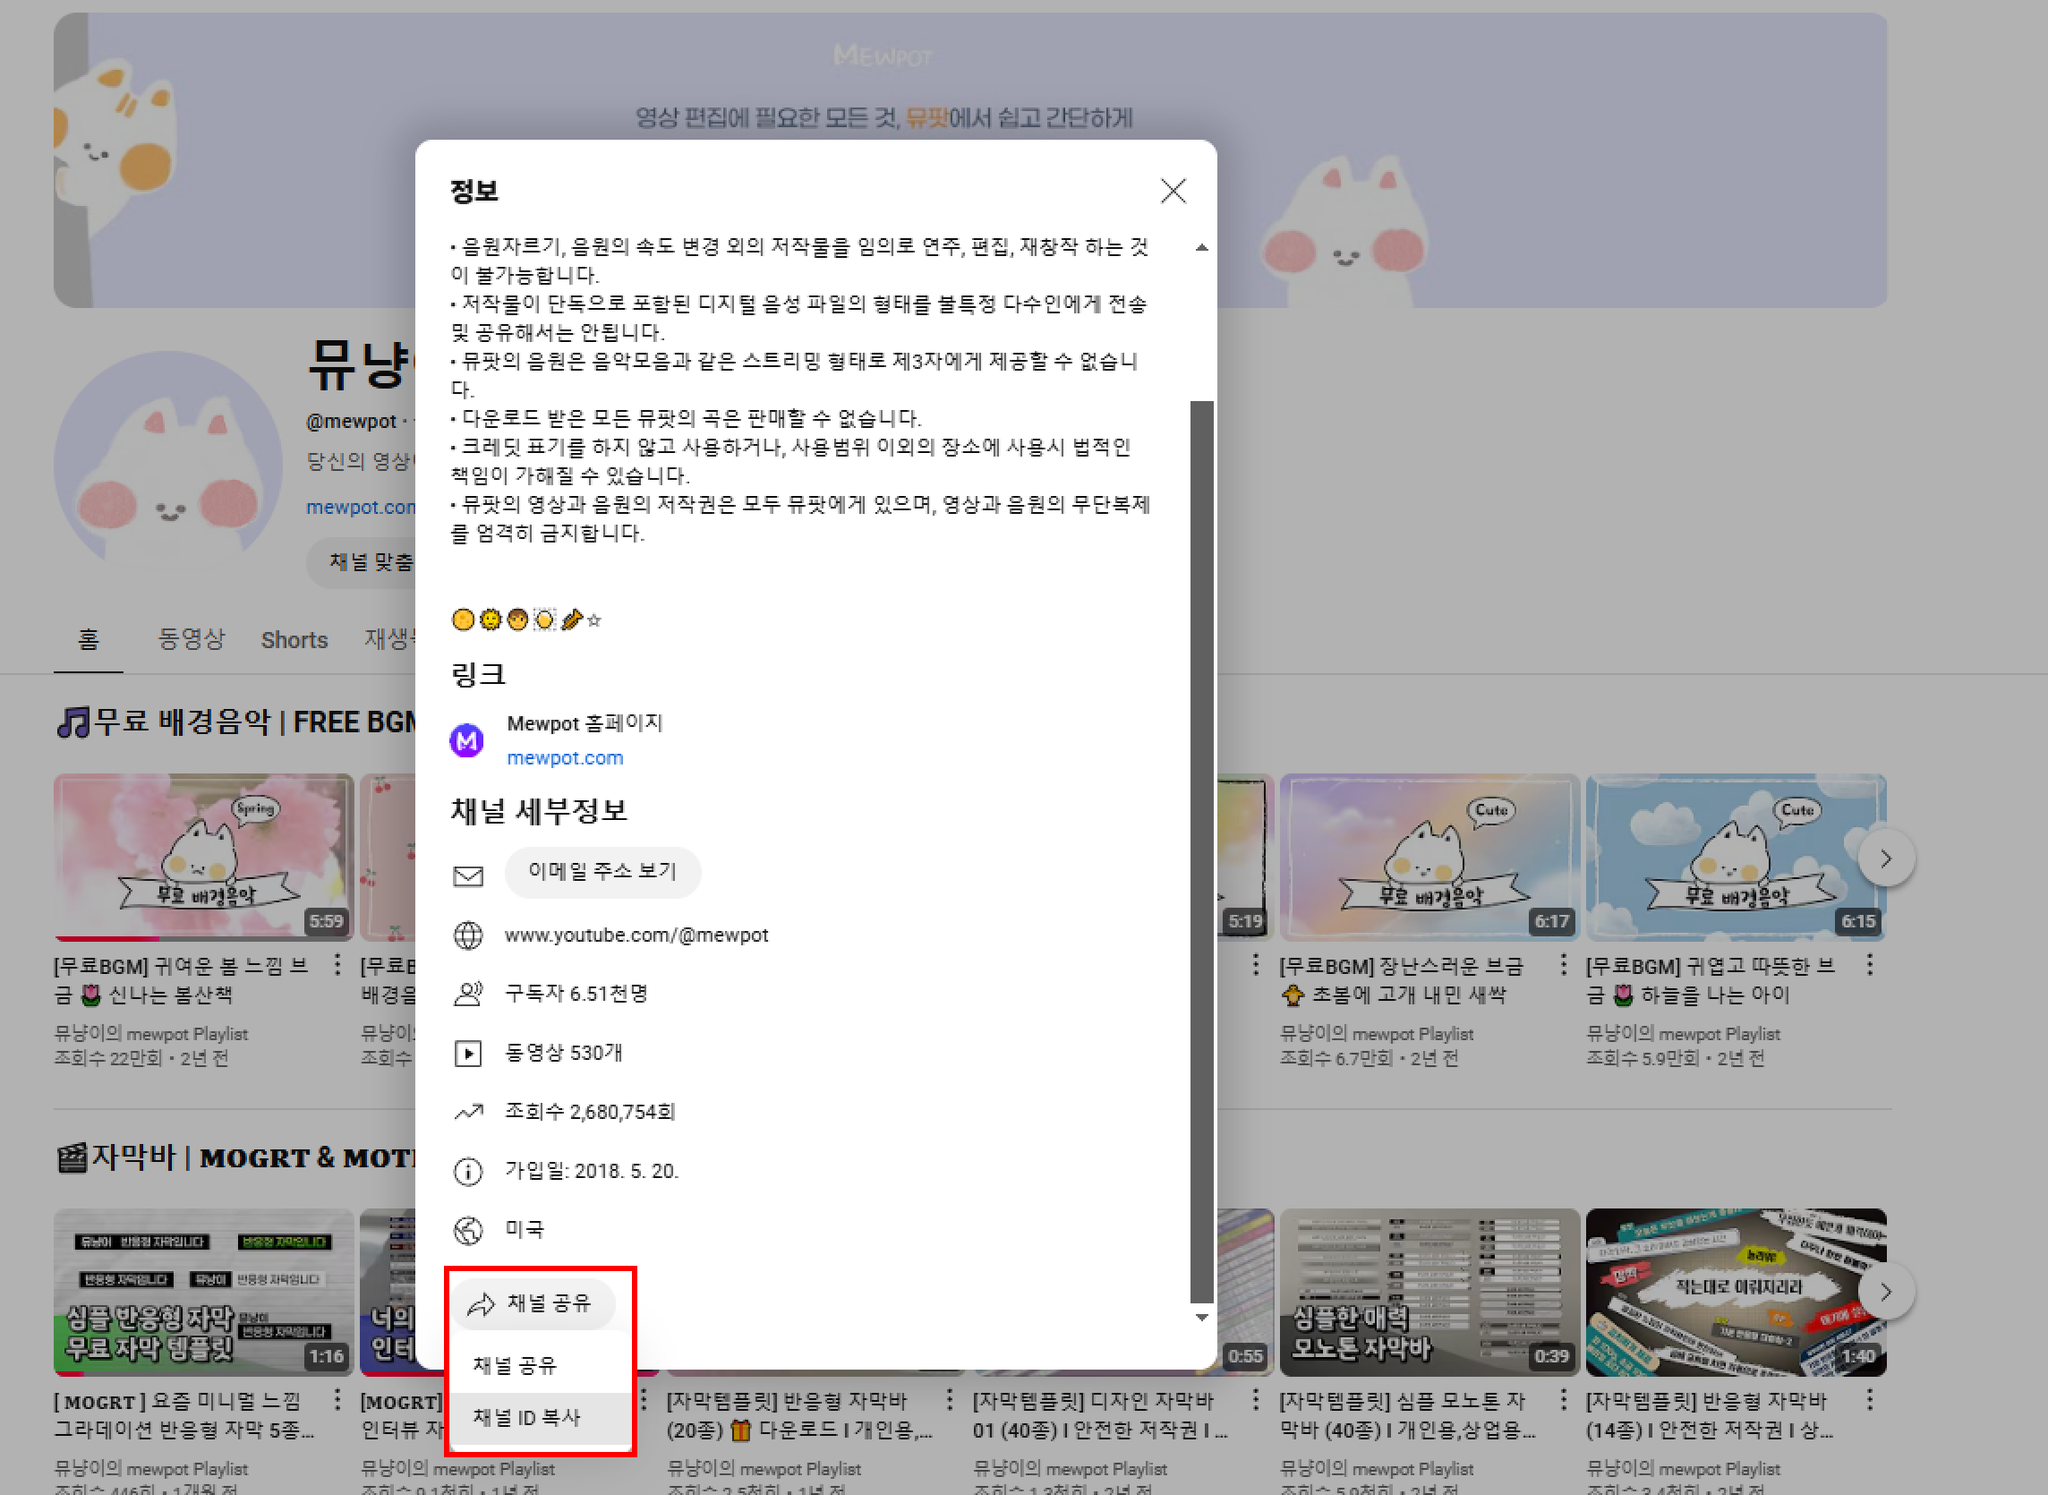Open the 무료 배경음악 | FREE BGM section title
Image resolution: width=2048 pixels, height=1495 pixels.
(236, 721)
